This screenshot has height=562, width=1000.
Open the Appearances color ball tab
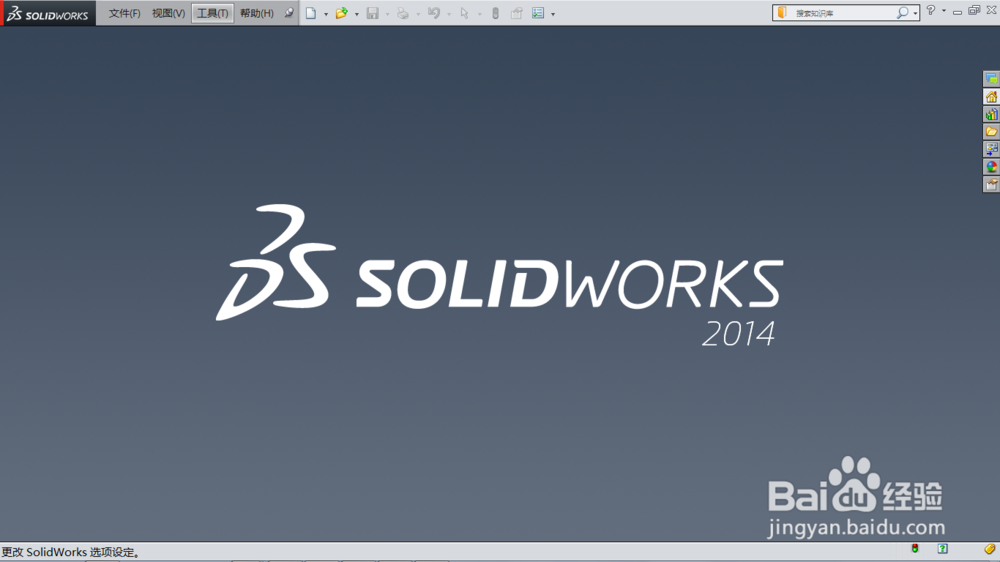click(x=991, y=166)
